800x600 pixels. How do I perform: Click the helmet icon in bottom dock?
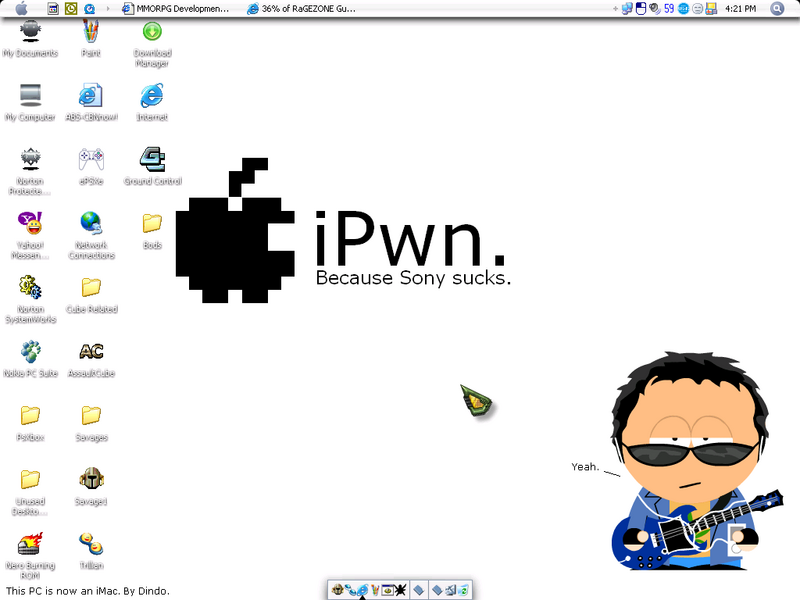tap(338, 590)
